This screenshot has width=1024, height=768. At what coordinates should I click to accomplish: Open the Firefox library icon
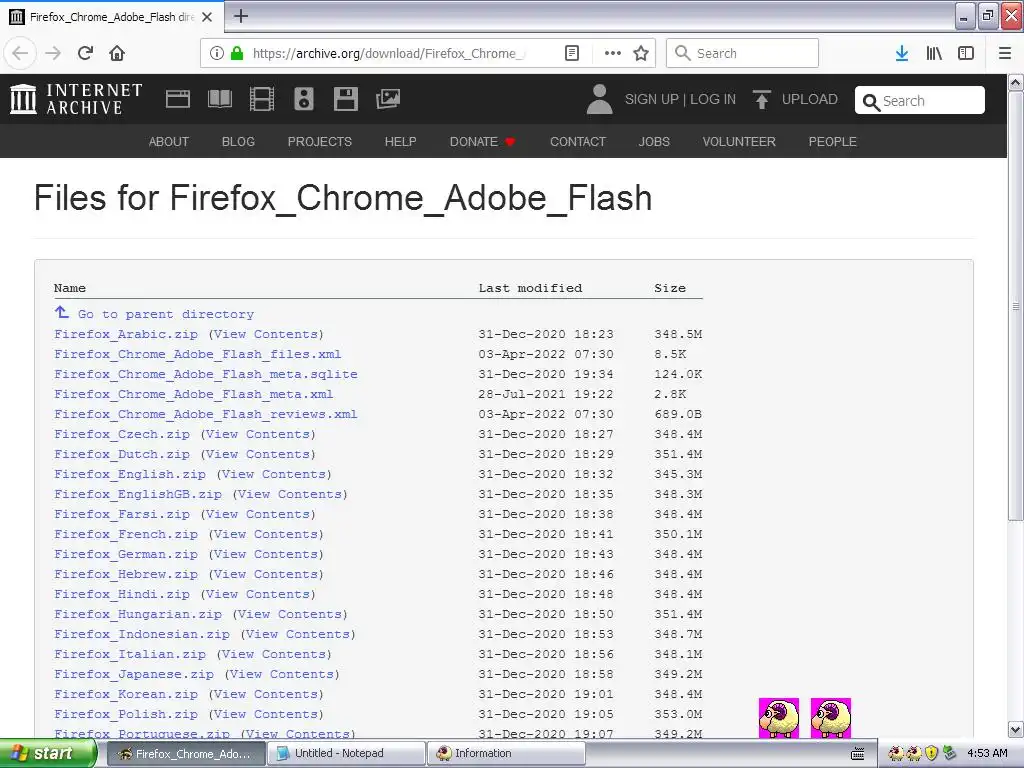[934, 54]
